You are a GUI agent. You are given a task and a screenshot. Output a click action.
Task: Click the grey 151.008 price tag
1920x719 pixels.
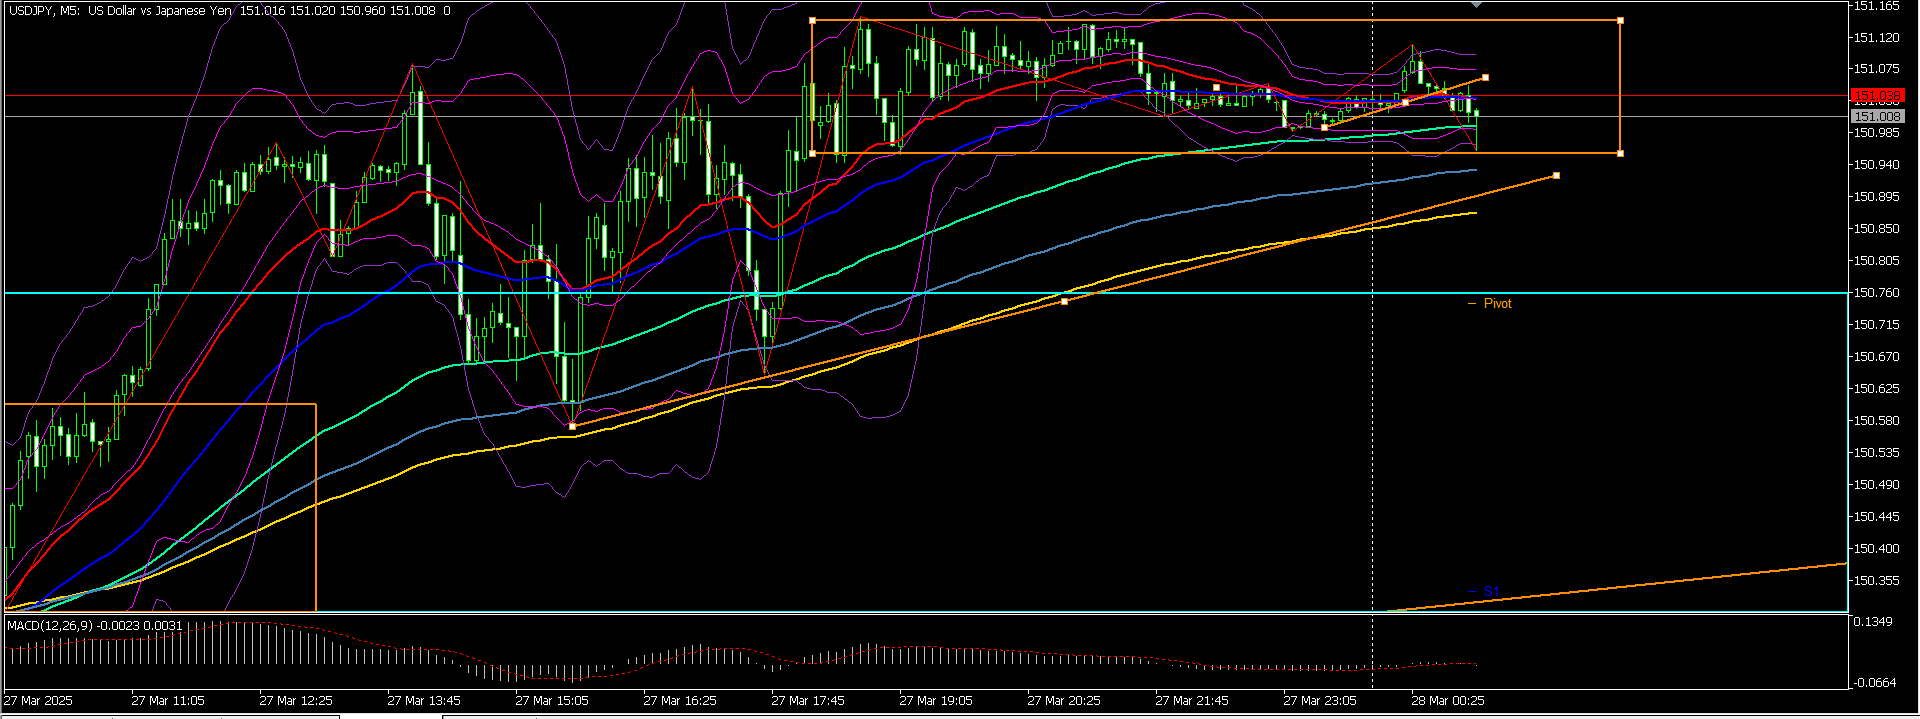1876,117
